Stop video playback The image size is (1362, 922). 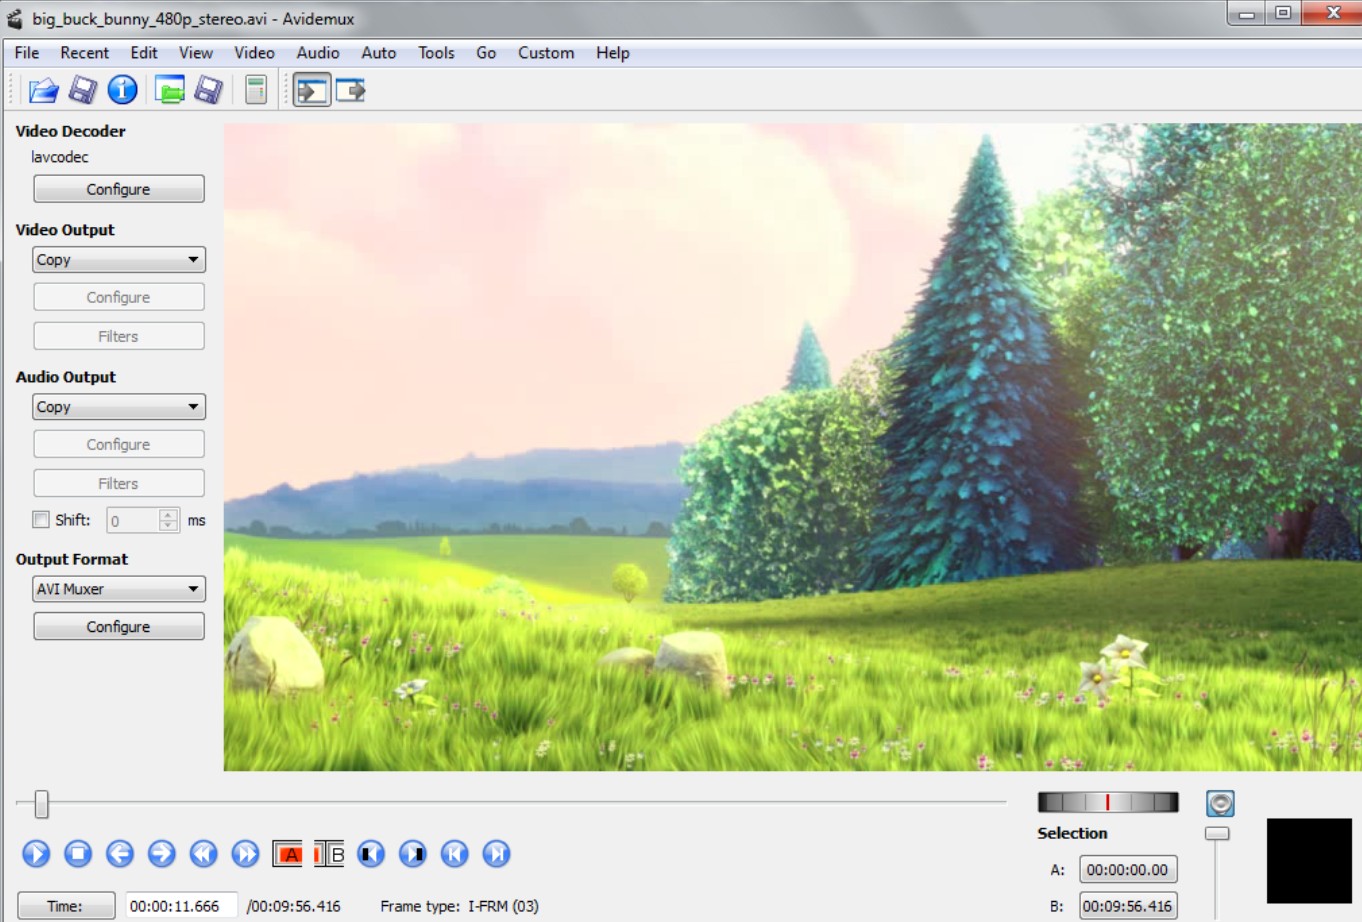(78, 853)
